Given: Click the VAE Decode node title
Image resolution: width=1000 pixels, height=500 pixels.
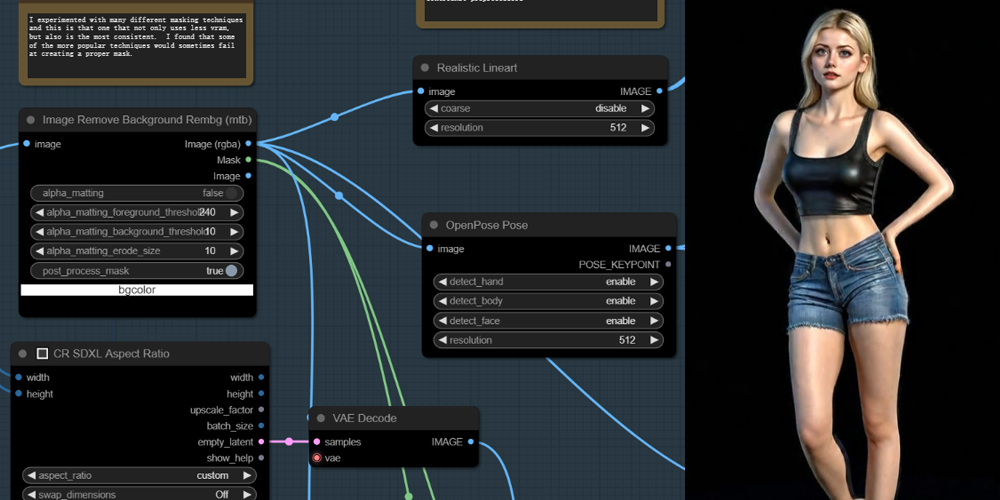Looking at the screenshot, I should point(364,418).
